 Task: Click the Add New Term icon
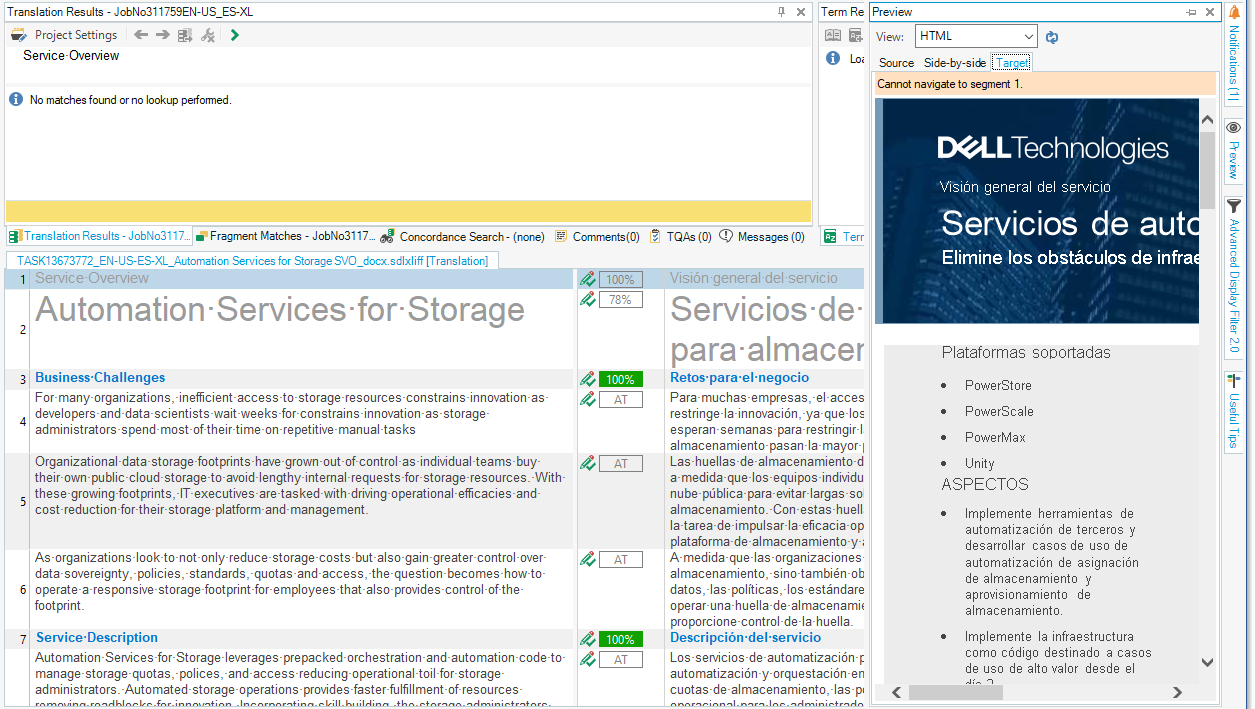tap(855, 34)
